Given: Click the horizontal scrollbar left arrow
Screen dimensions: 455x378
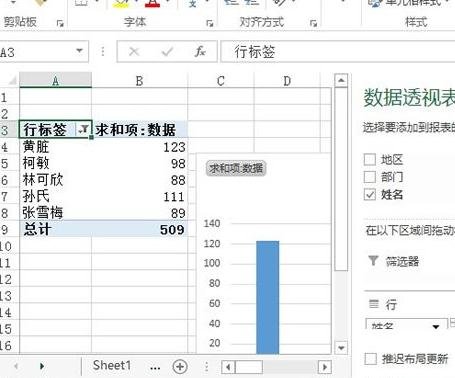Looking at the screenshot, I should 228,367.
